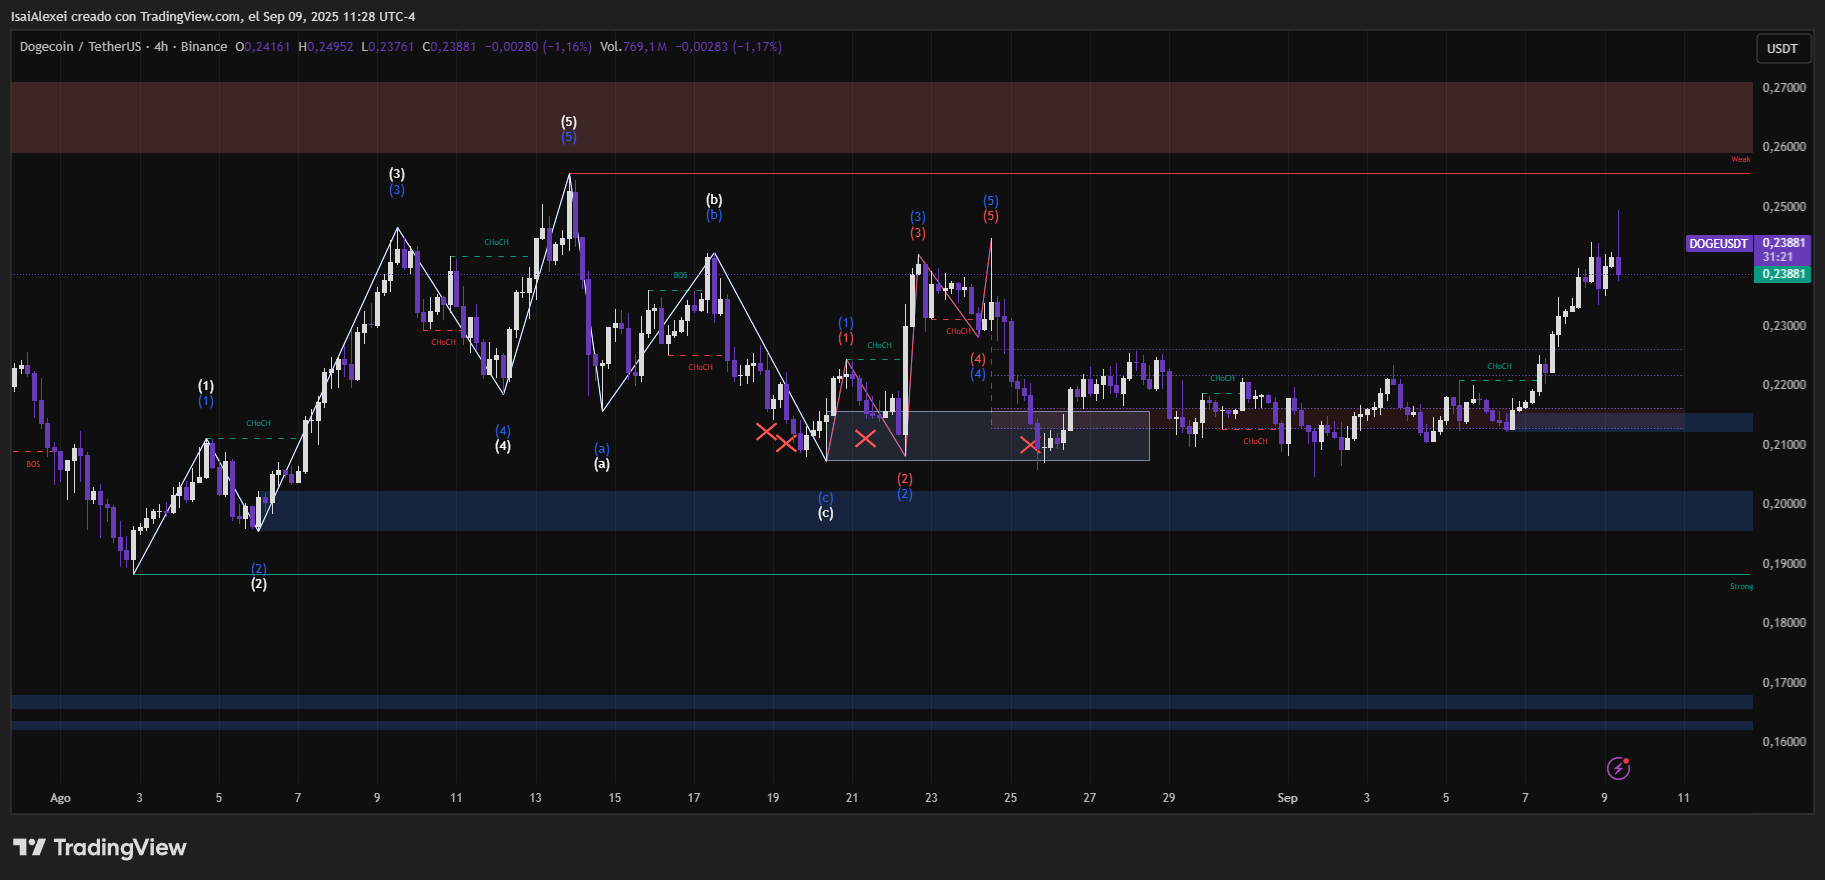1825x880 pixels.
Task: Select the leftmost red X marker on the chart
Action: coord(766,431)
